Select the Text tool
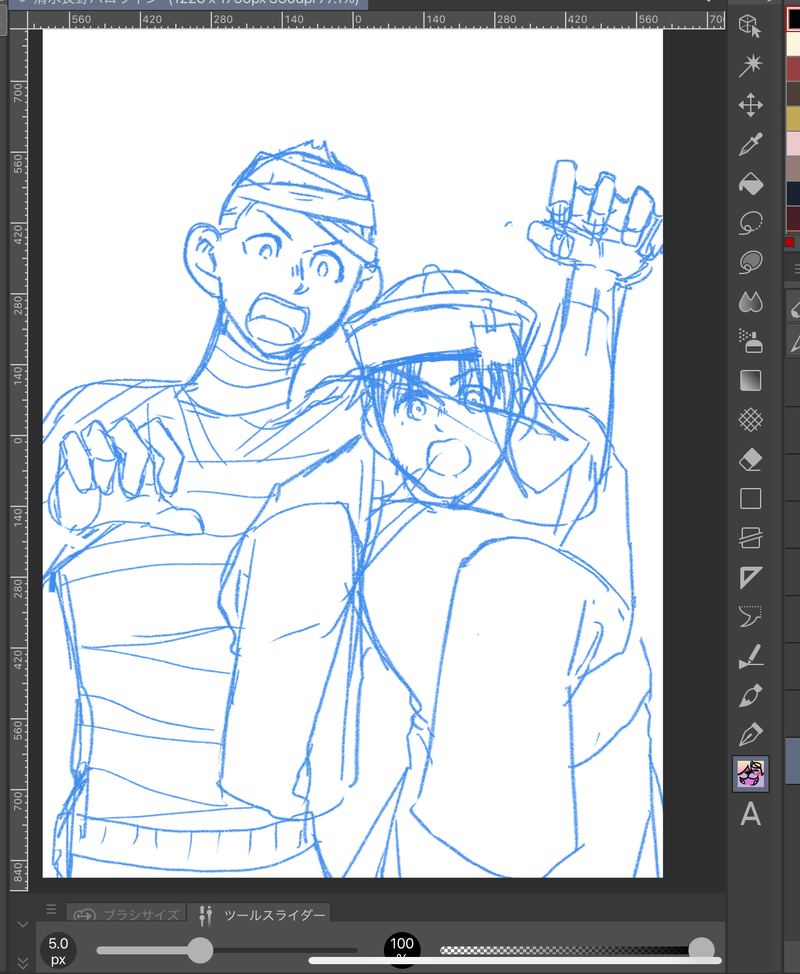The width and height of the screenshot is (800, 974). 750,814
